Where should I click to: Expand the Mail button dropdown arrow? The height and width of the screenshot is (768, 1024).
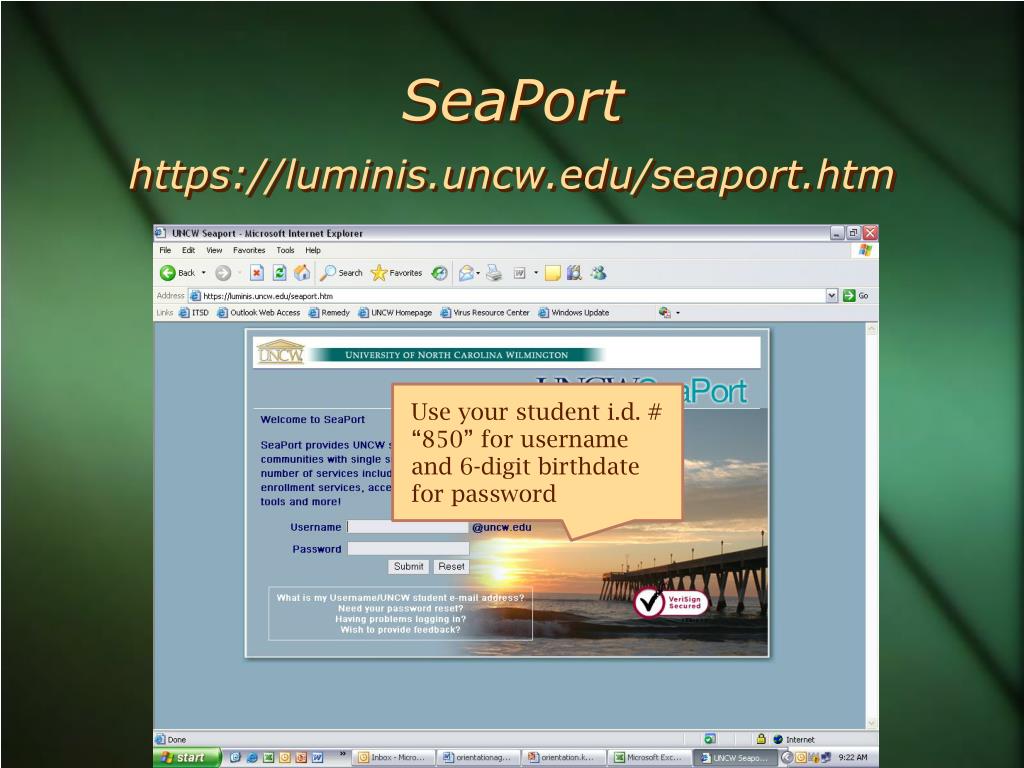(x=479, y=273)
